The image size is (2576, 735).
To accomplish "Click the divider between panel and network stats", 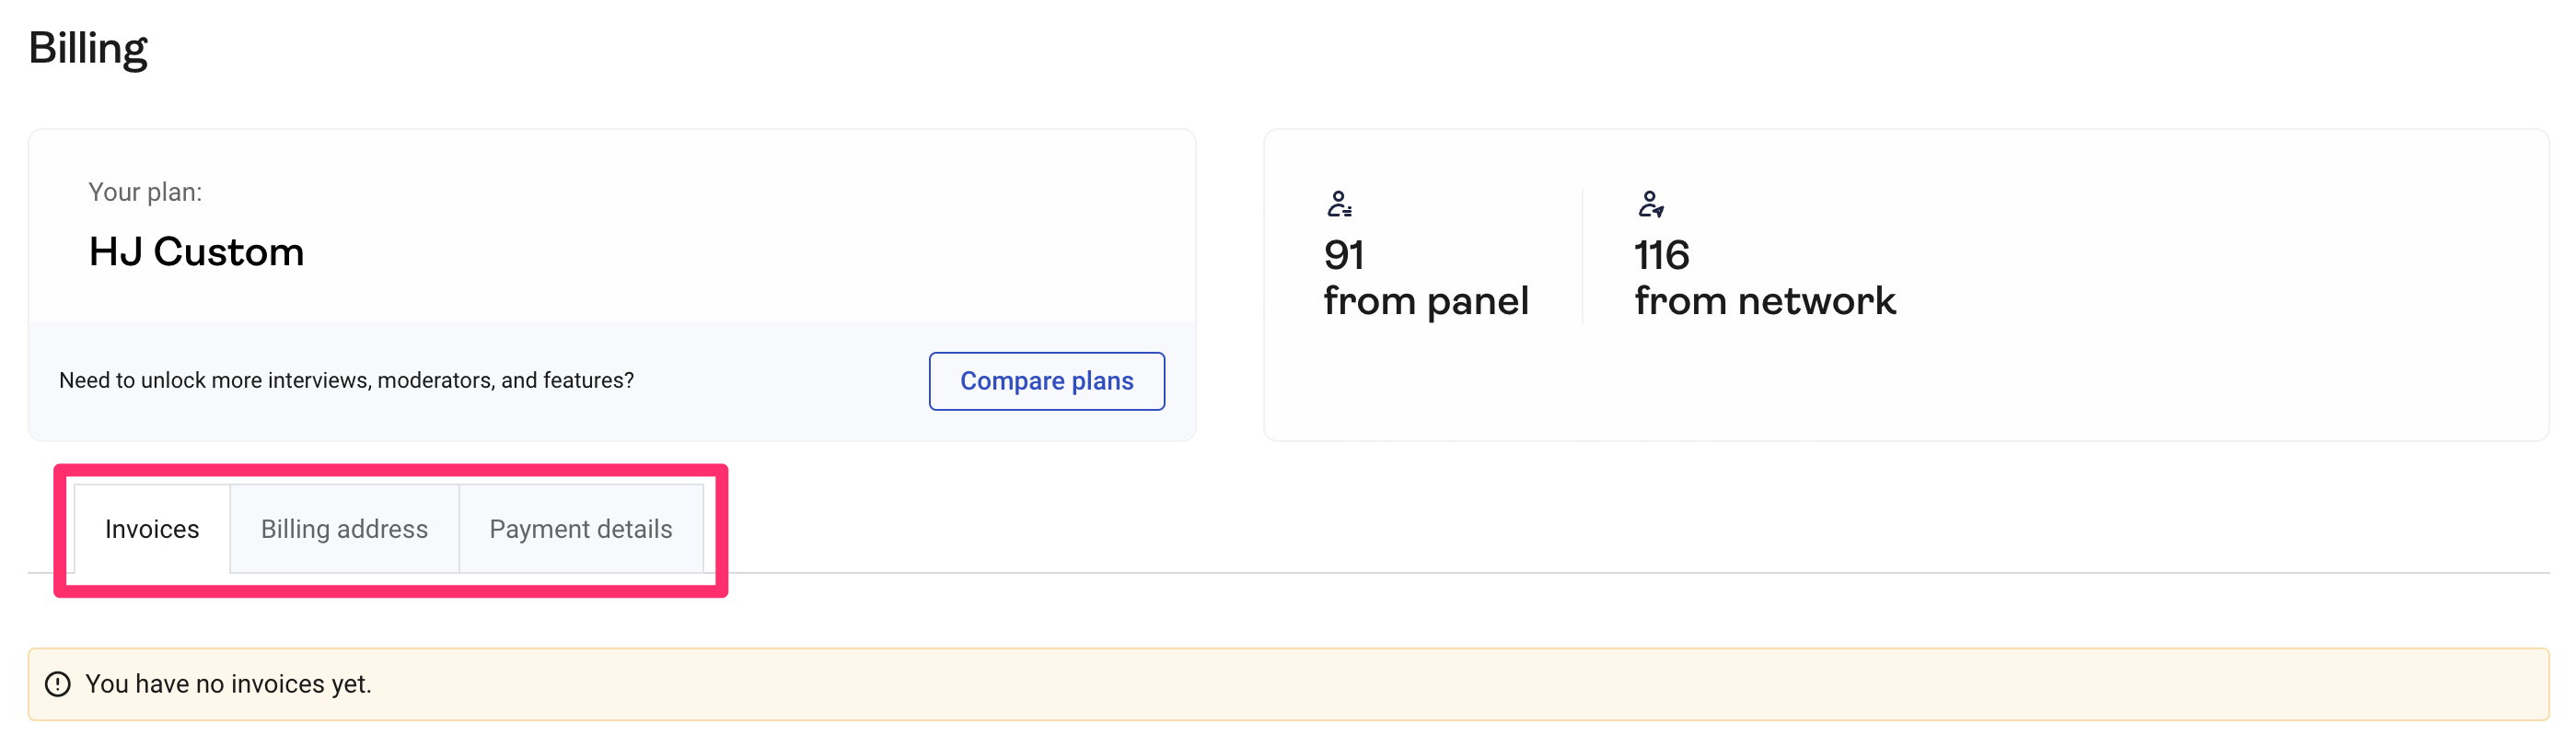I will (1583, 255).
